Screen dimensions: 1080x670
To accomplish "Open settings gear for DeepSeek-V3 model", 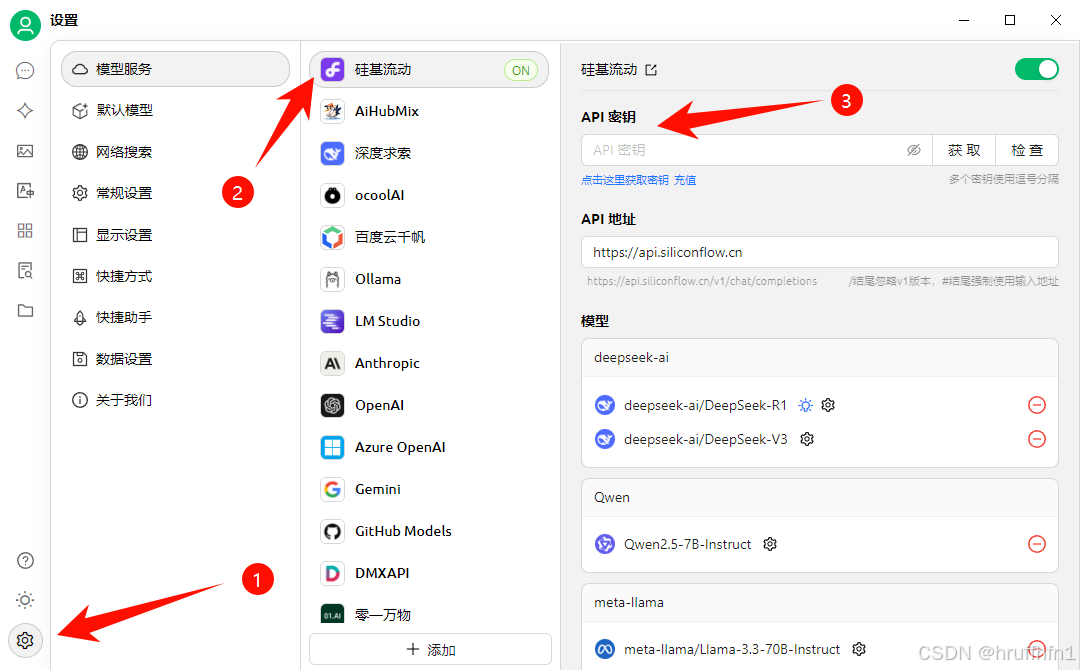I will pos(807,439).
